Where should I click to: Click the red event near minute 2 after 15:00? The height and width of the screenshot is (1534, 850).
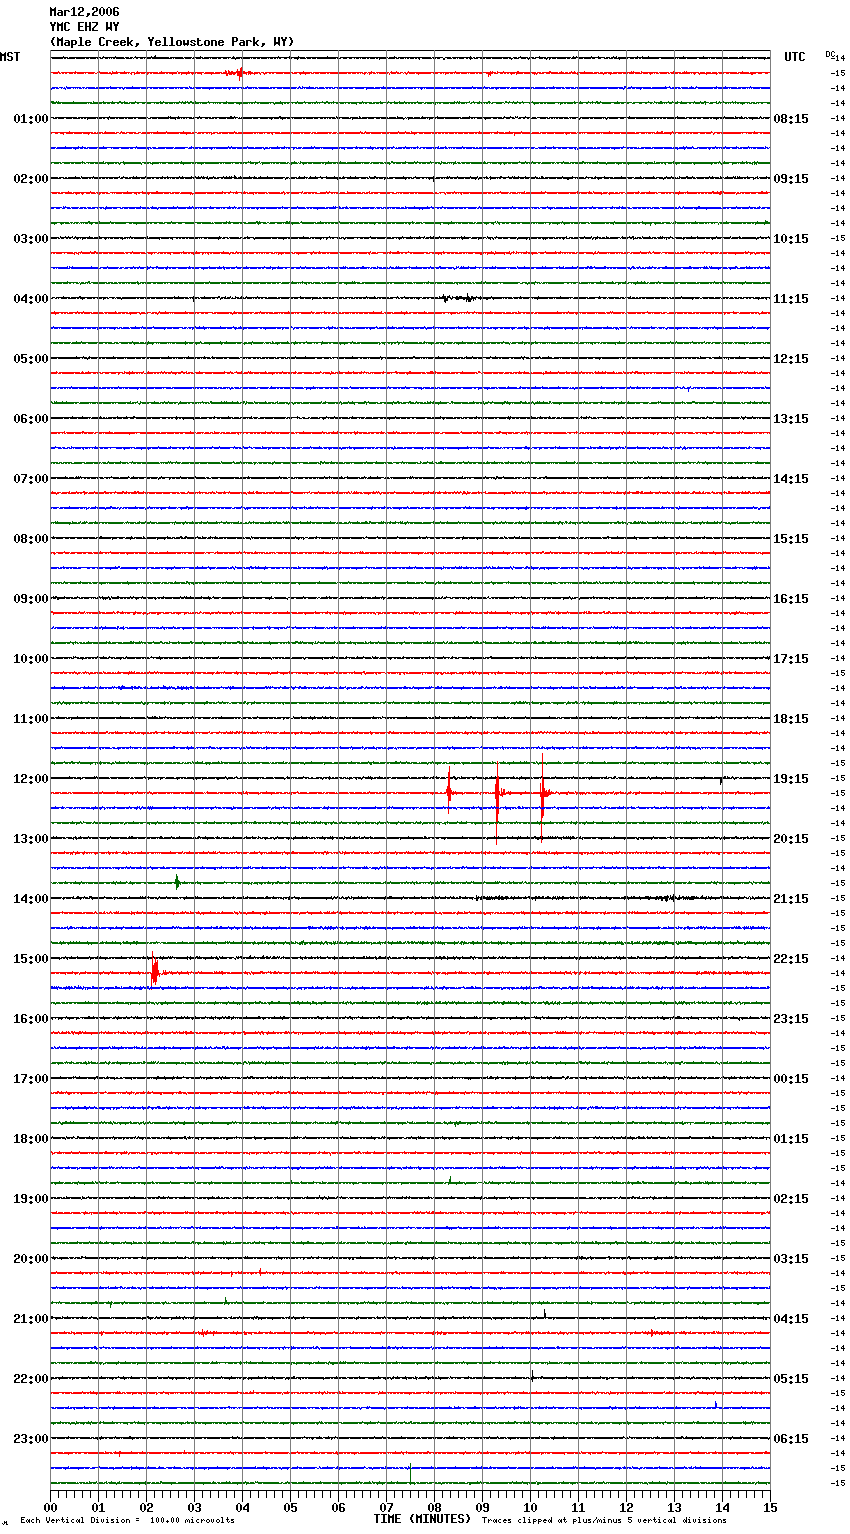click(x=155, y=970)
